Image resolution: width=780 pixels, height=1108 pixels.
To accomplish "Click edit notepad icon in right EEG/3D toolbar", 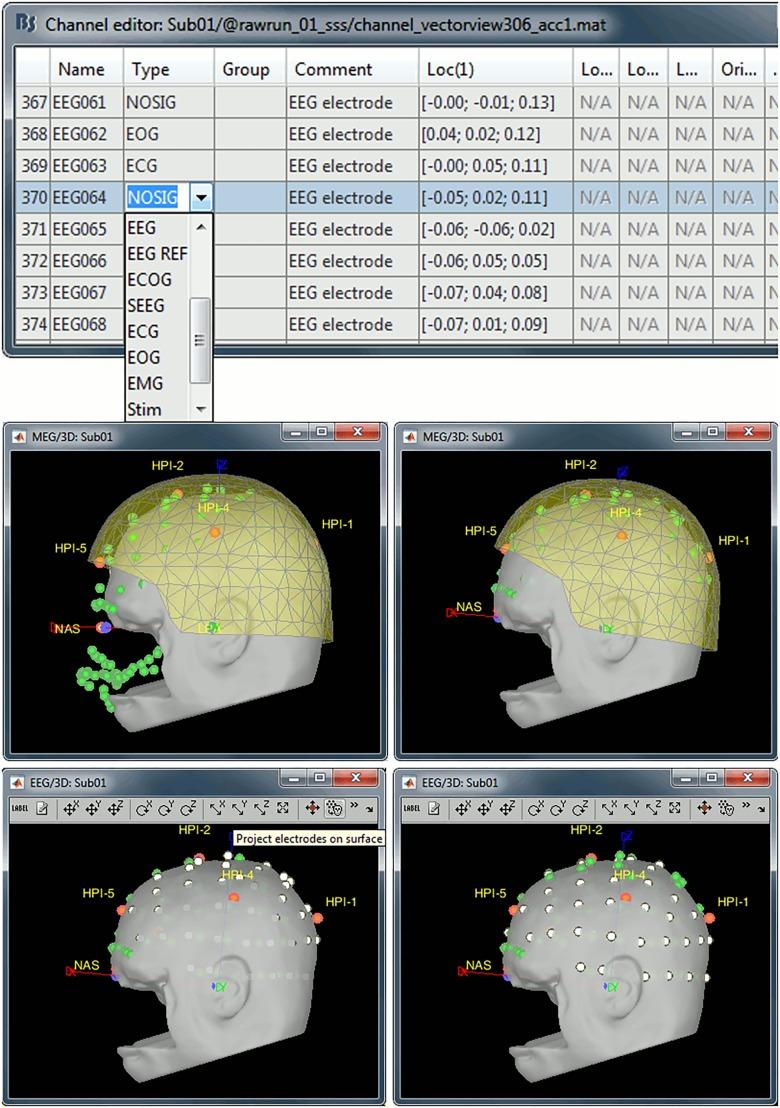I will [435, 808].
